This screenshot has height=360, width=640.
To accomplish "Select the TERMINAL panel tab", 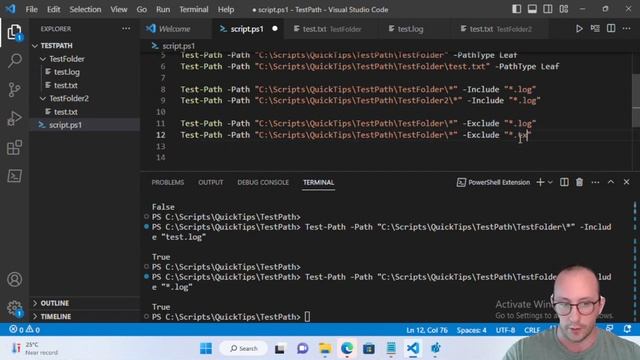I will 318,182.
